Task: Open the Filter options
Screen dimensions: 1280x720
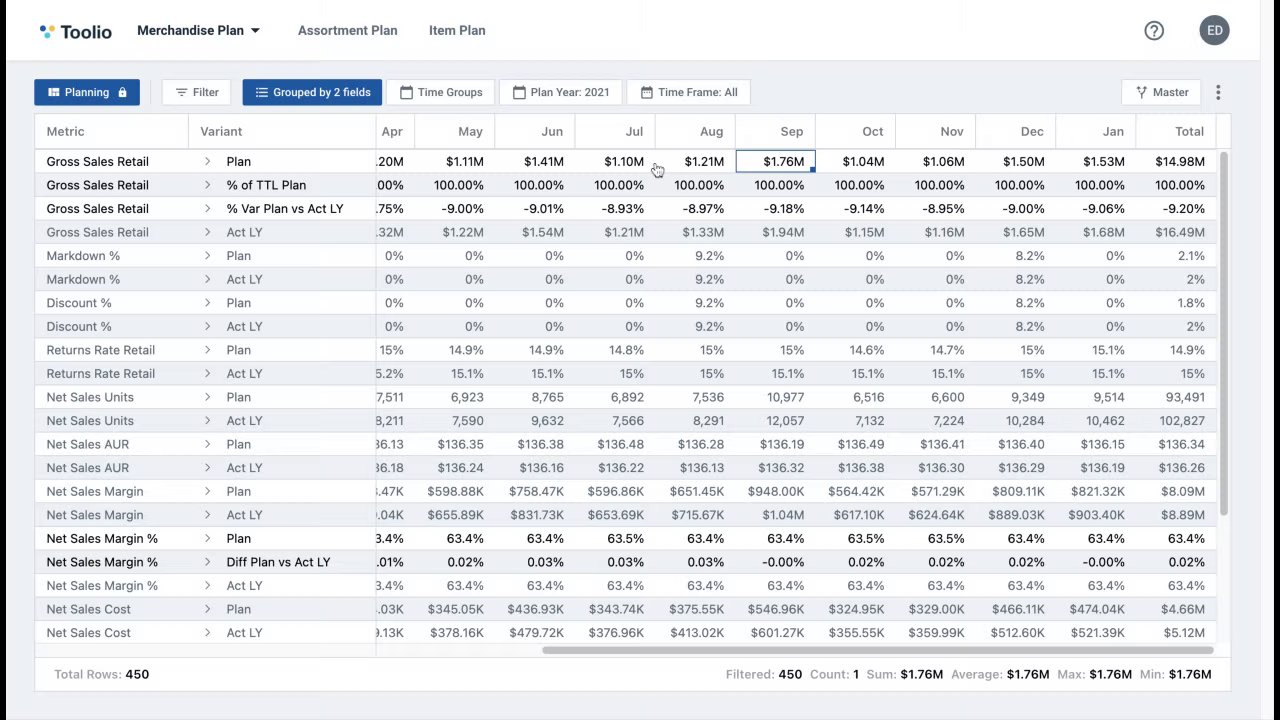Action: 196,92
